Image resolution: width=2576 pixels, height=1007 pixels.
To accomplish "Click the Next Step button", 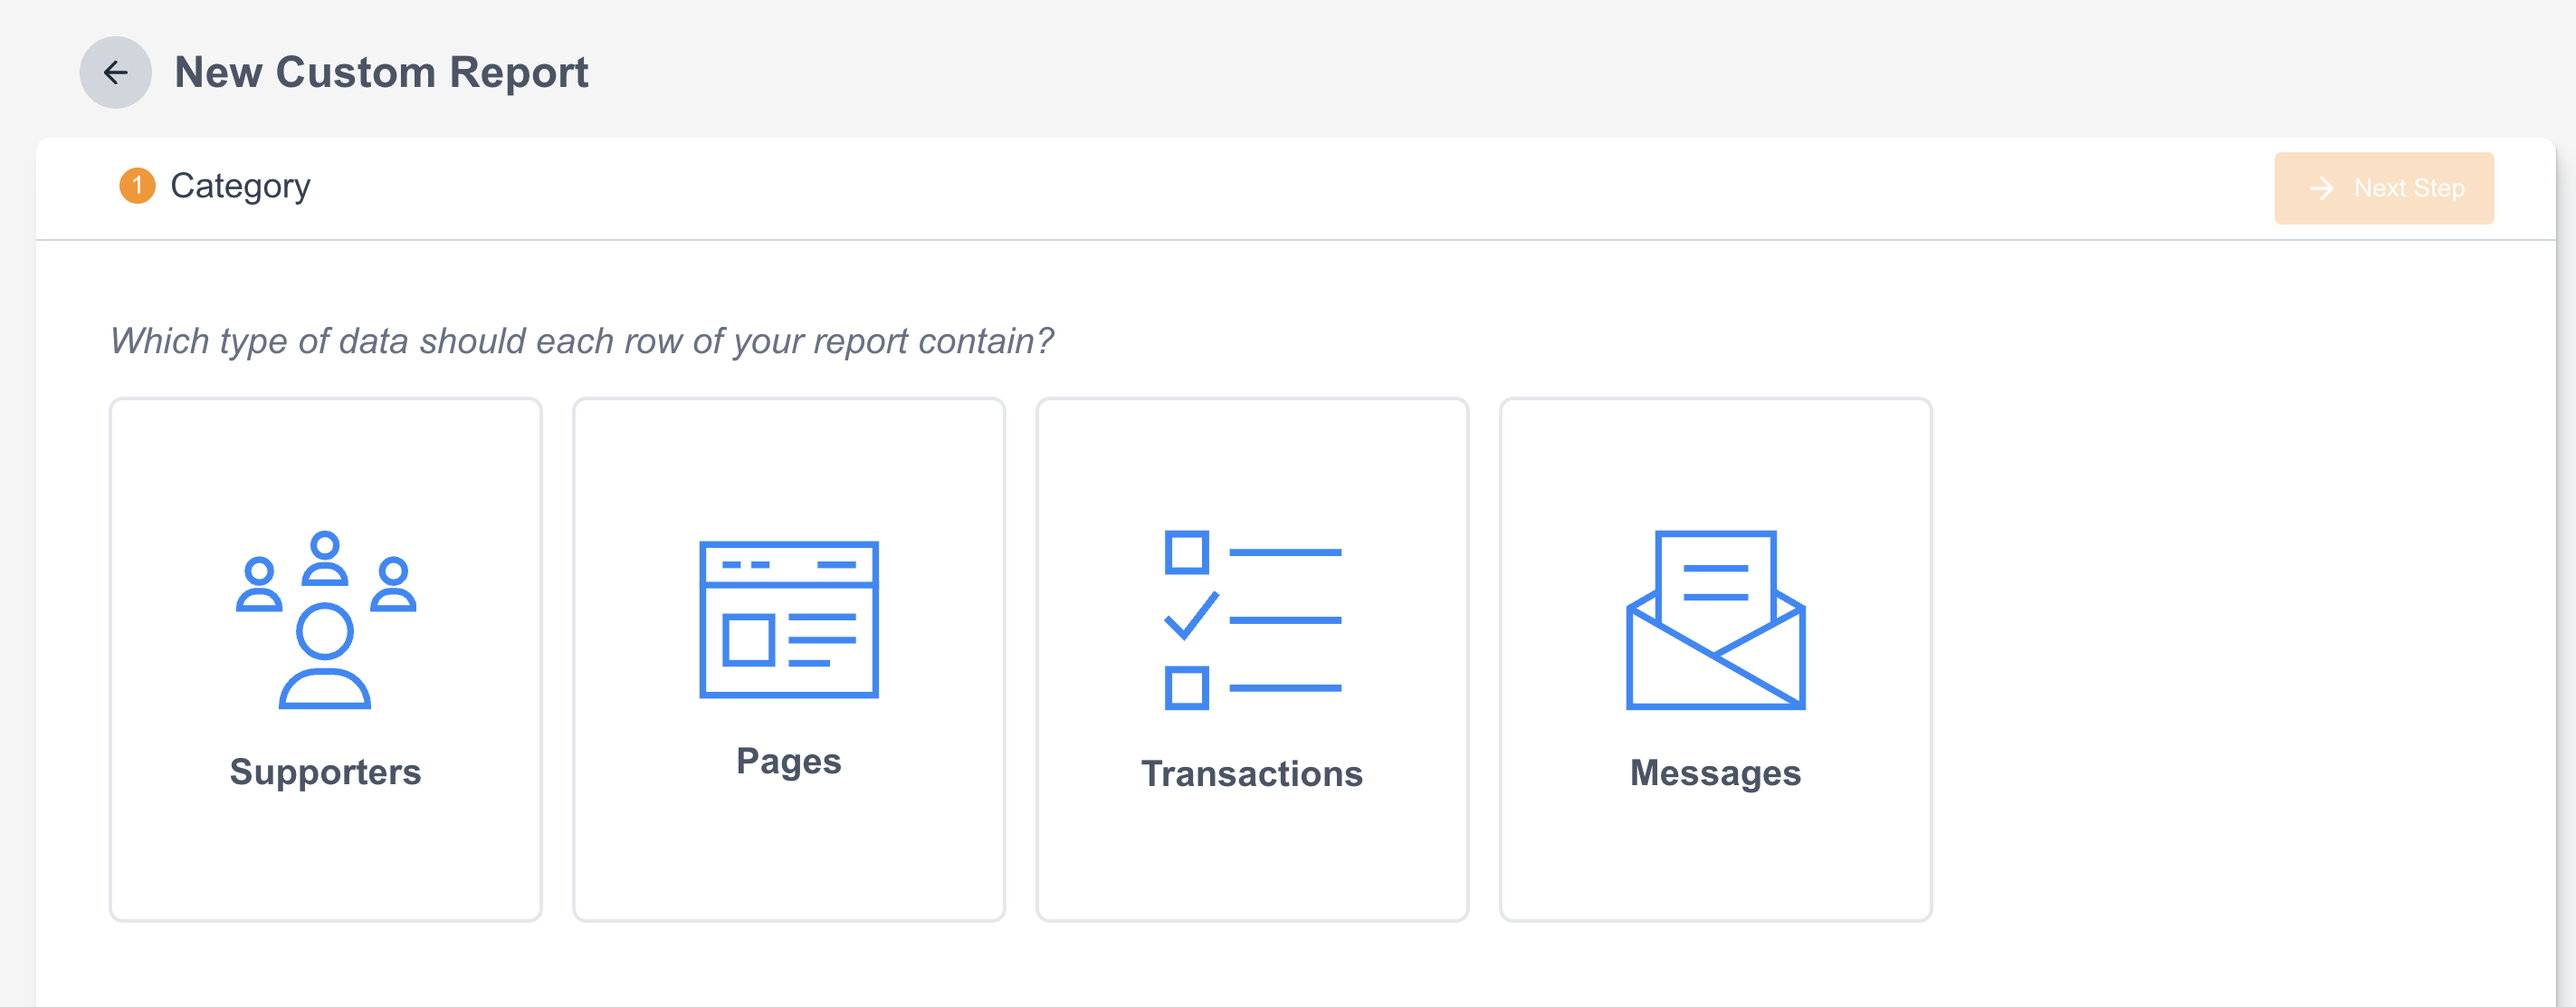I will pyautogui.click(x=2383, y=188).
